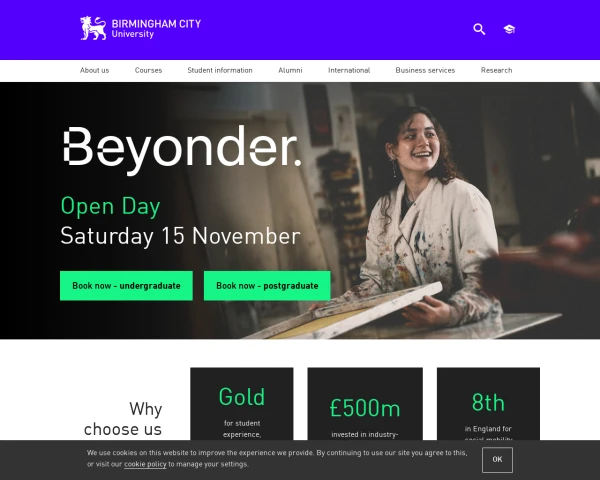Click the graduation cap icon
The image size is (600, 480).
point(509,29)
